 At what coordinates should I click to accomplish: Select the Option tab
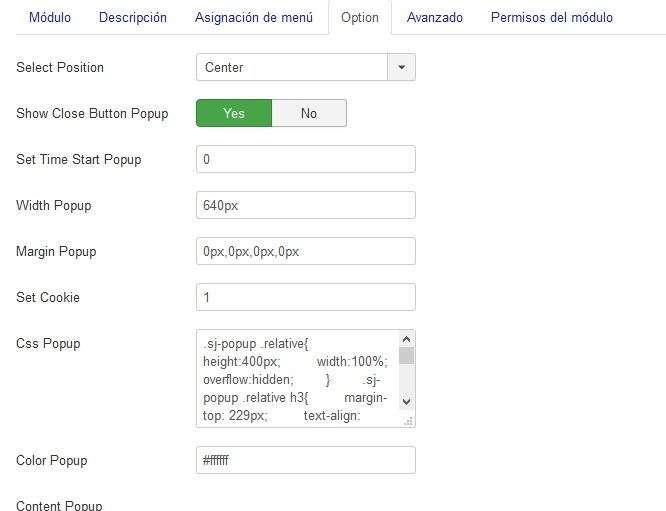point(360,17)
